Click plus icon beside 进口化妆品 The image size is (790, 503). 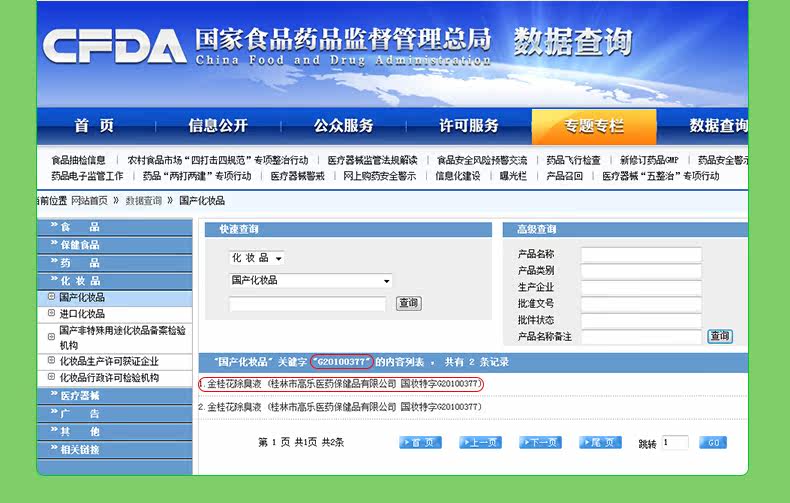coord(51,313)
